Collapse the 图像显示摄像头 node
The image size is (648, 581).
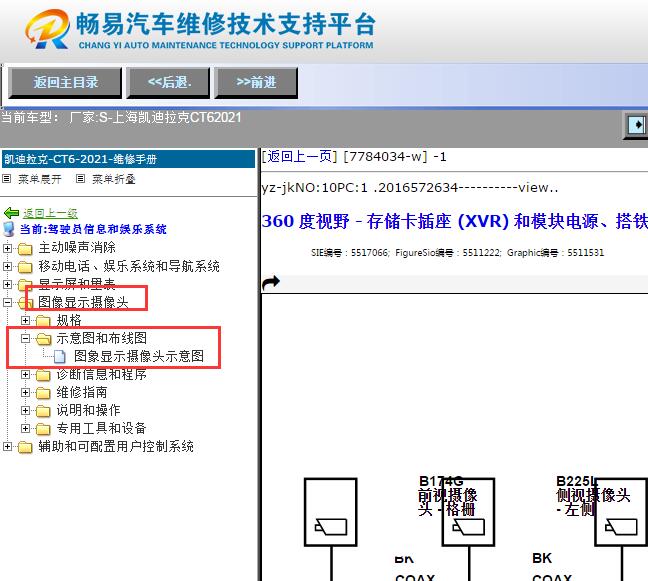(7, 302)
